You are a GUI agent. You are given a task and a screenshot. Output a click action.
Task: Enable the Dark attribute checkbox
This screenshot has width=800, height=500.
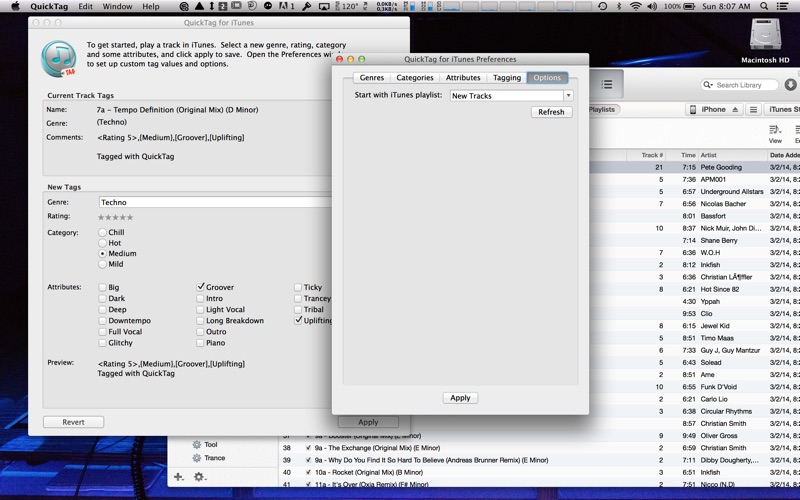[x=103, y=298]
